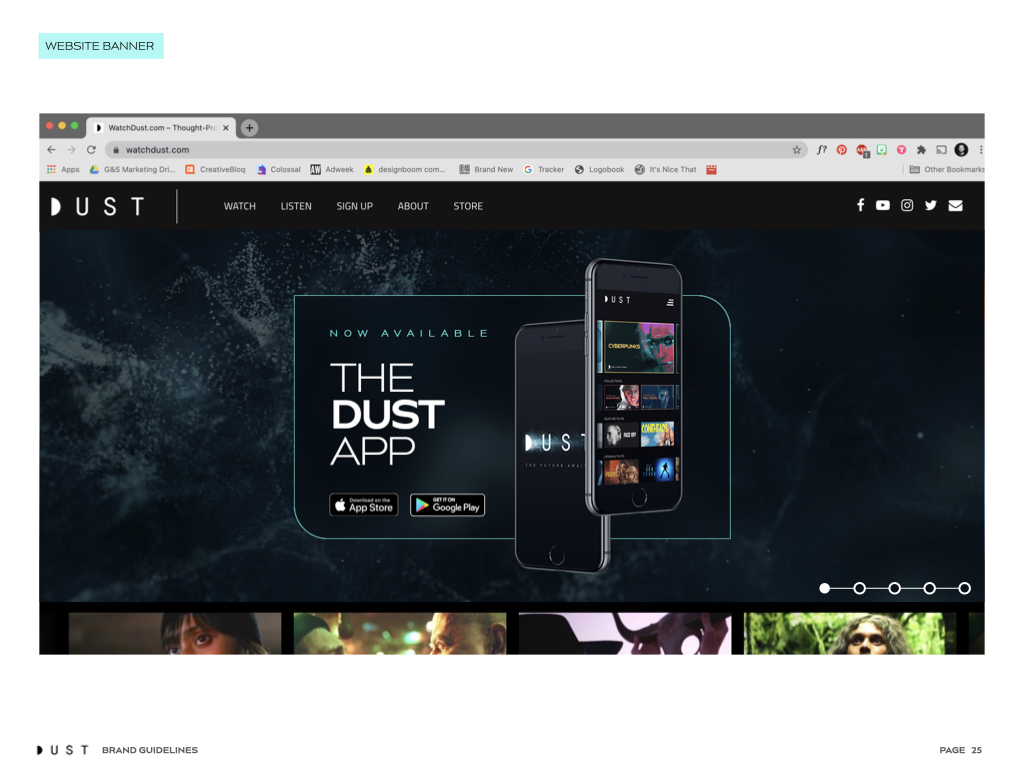Click the Download on the App Store button
Screen dimensions: 1024x768
click(x=364, y=505)
